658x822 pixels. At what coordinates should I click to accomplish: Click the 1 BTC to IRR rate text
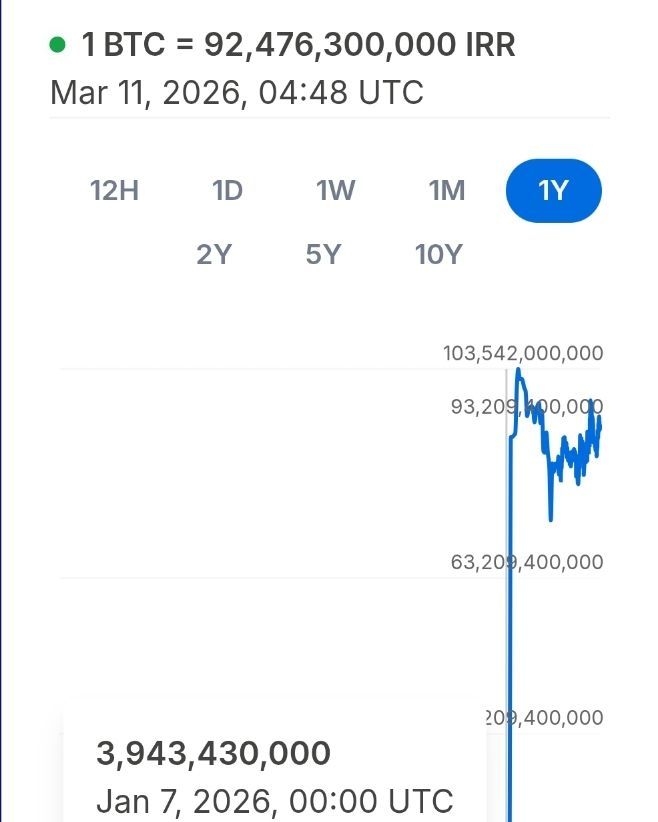coord(298,45)
